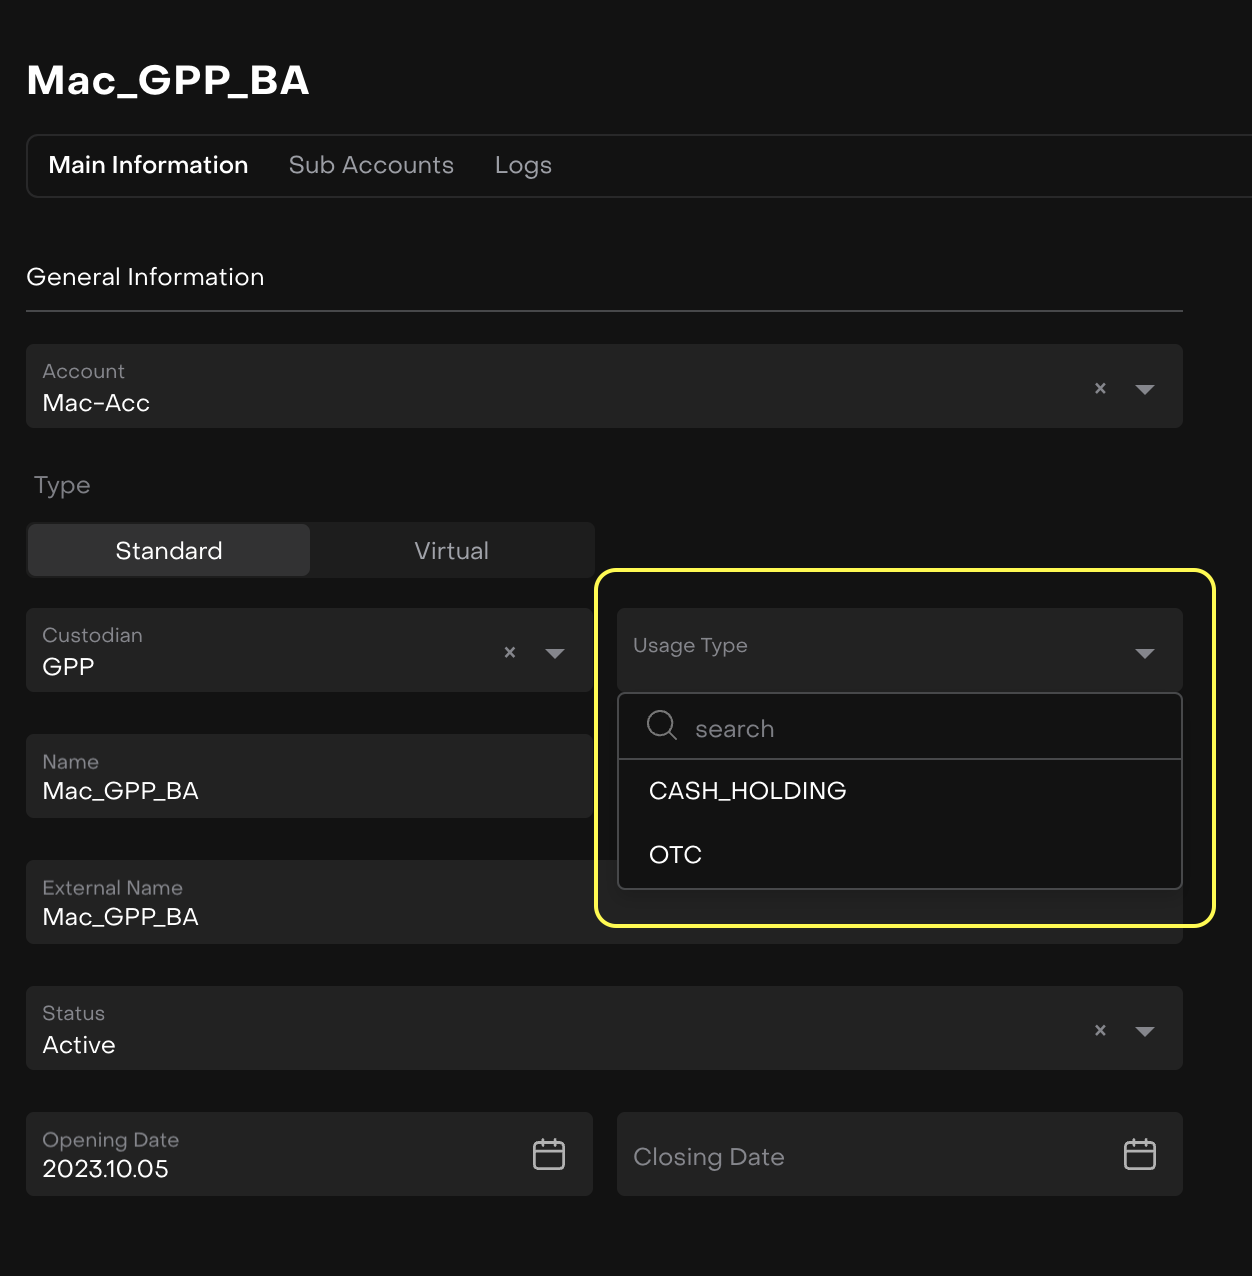Clear the Account field selection

pyautogui.click(x=1100, y=388)
